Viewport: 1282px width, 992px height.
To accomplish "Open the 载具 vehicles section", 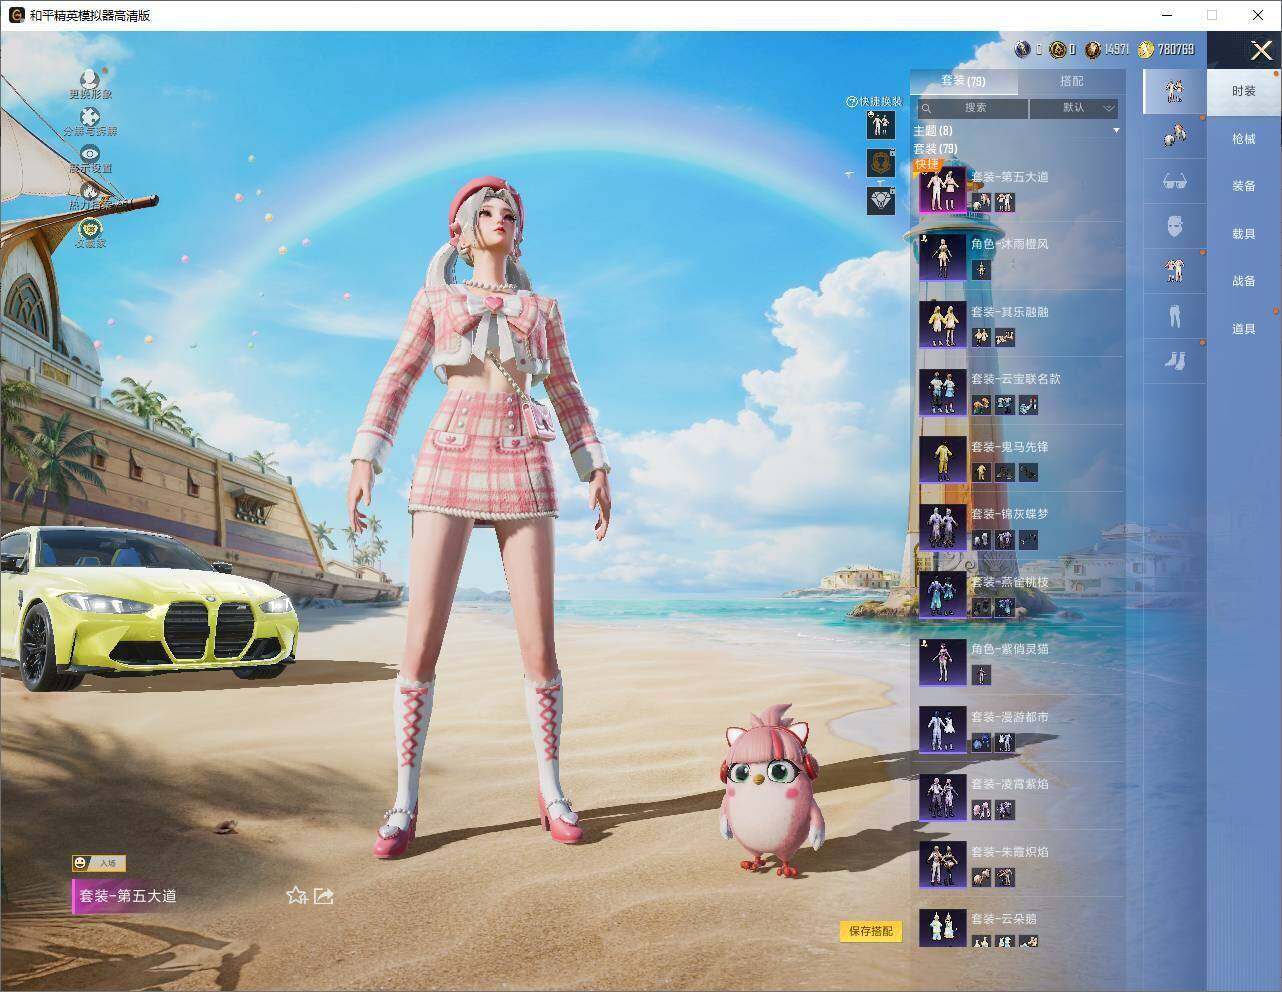I will [x=1243, y=233].
